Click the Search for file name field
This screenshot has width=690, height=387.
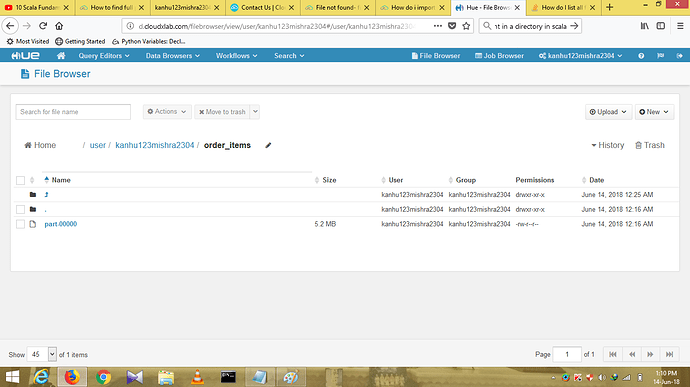73,112
